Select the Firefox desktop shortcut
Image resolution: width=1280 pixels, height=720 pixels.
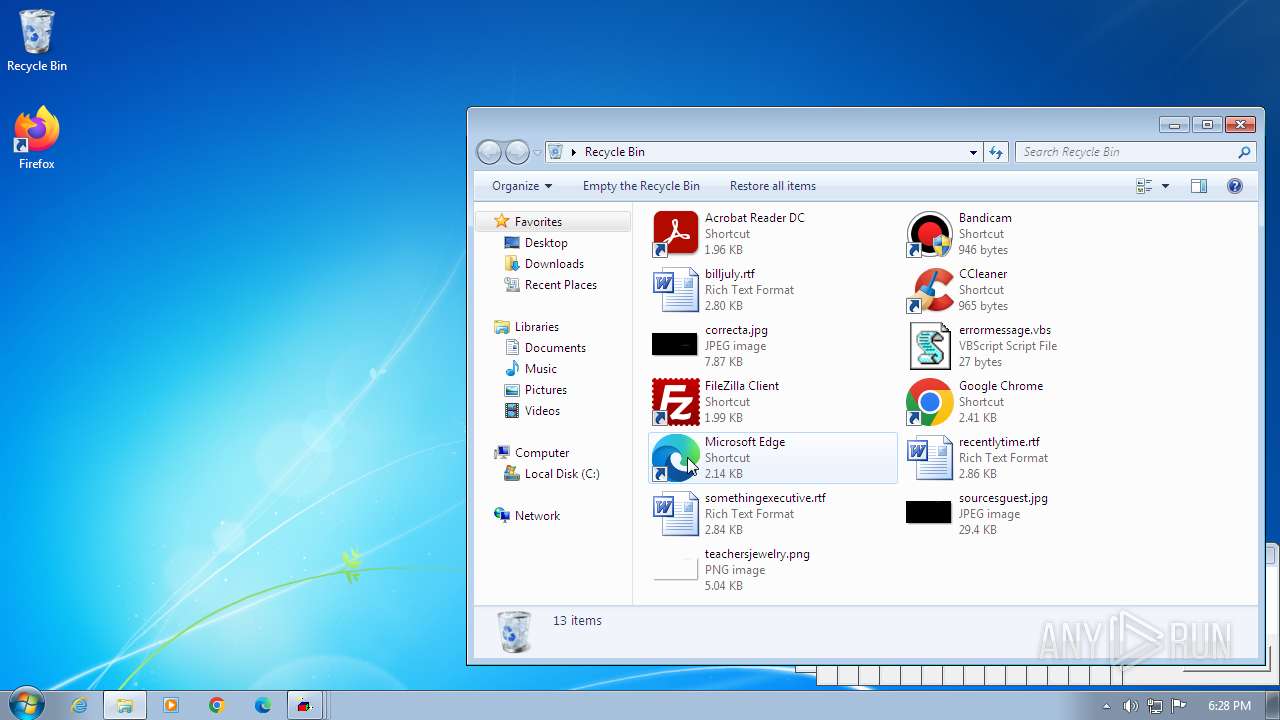pyautogui.click(x=37, y=138)
